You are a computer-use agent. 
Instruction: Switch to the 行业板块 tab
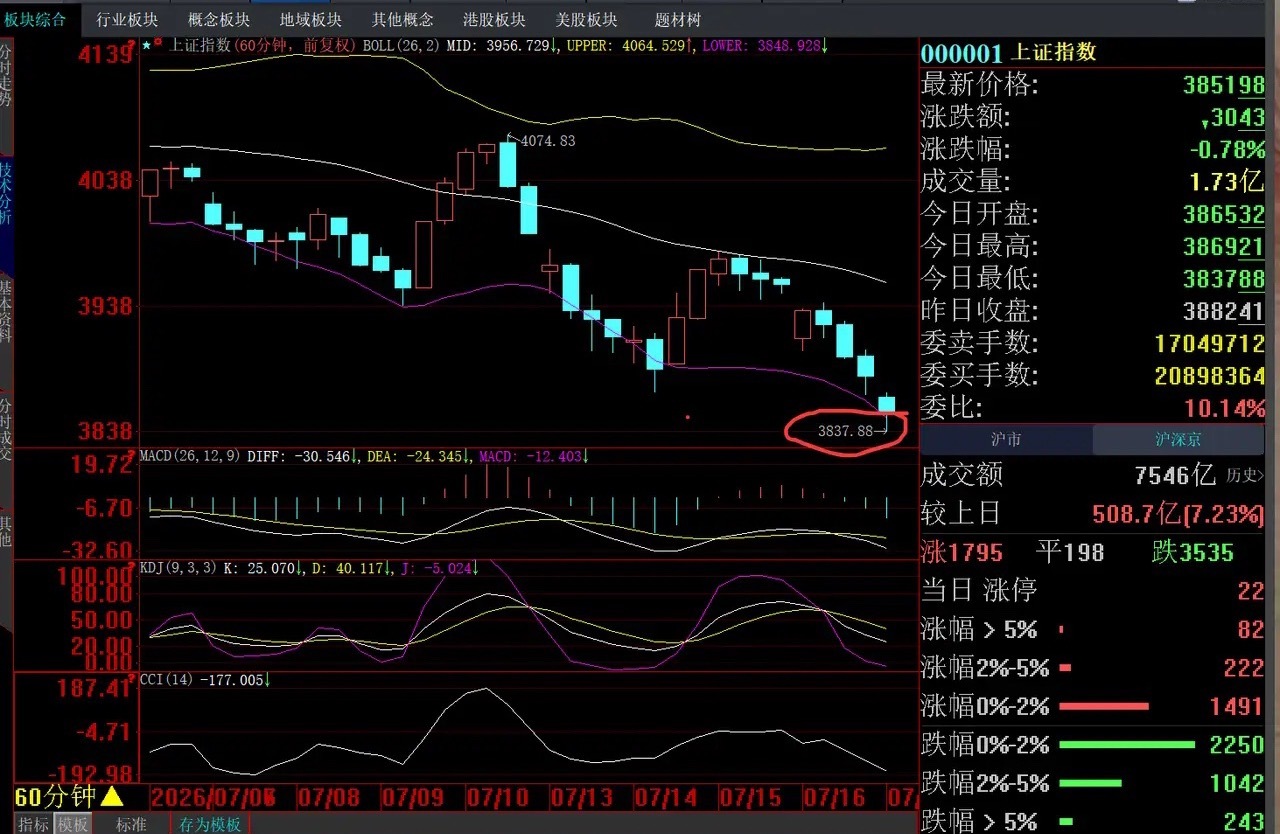[x=127, y=19]
